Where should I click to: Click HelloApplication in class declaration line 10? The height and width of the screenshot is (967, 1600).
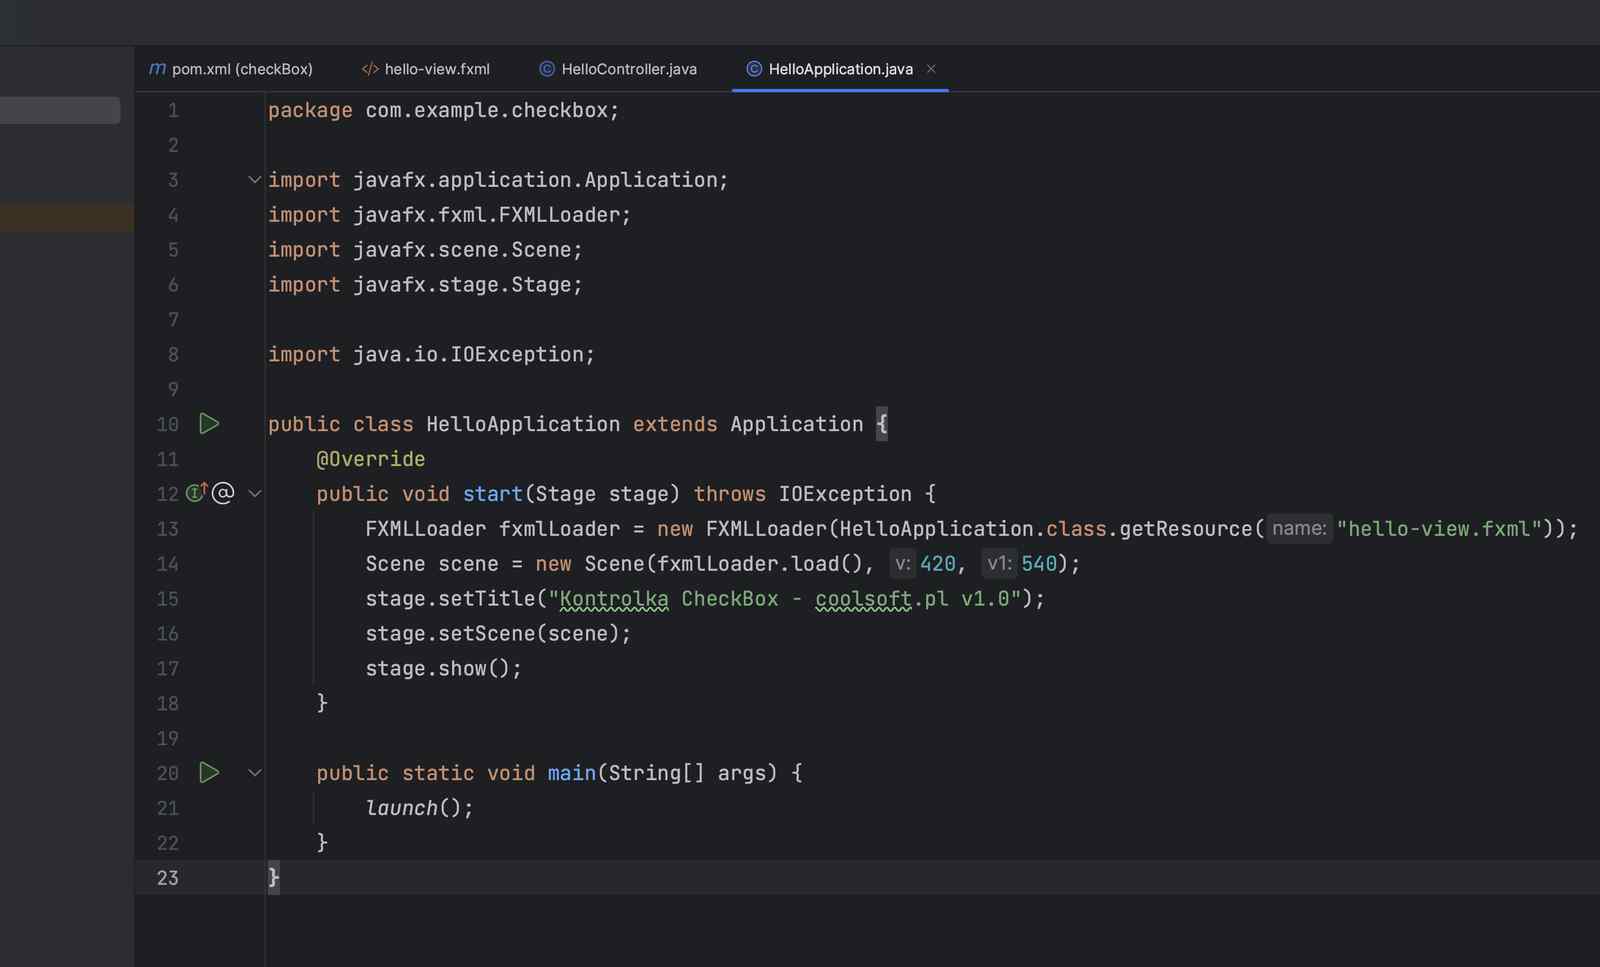523,424
